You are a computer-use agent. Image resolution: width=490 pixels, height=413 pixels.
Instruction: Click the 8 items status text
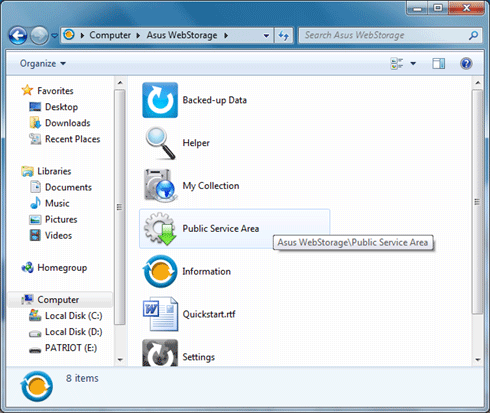(x=82, y=378)
